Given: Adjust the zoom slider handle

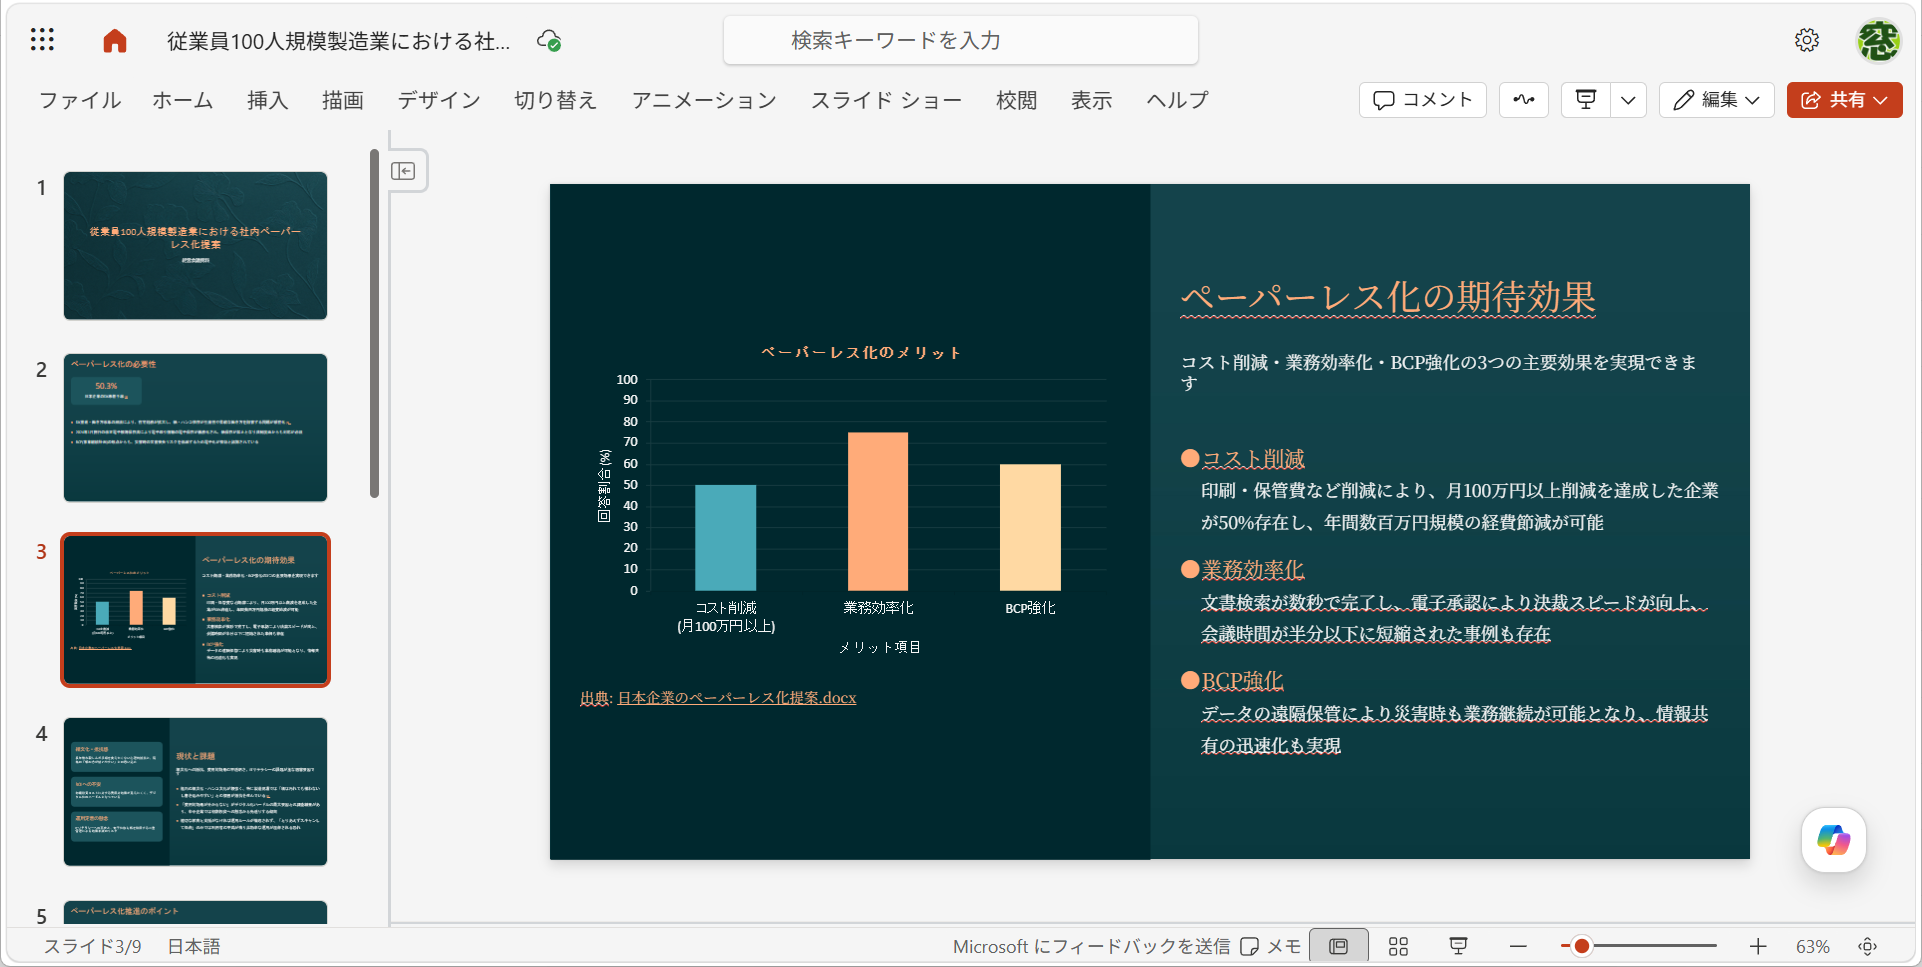Looking at the screenshot, I should (1581, 946).
